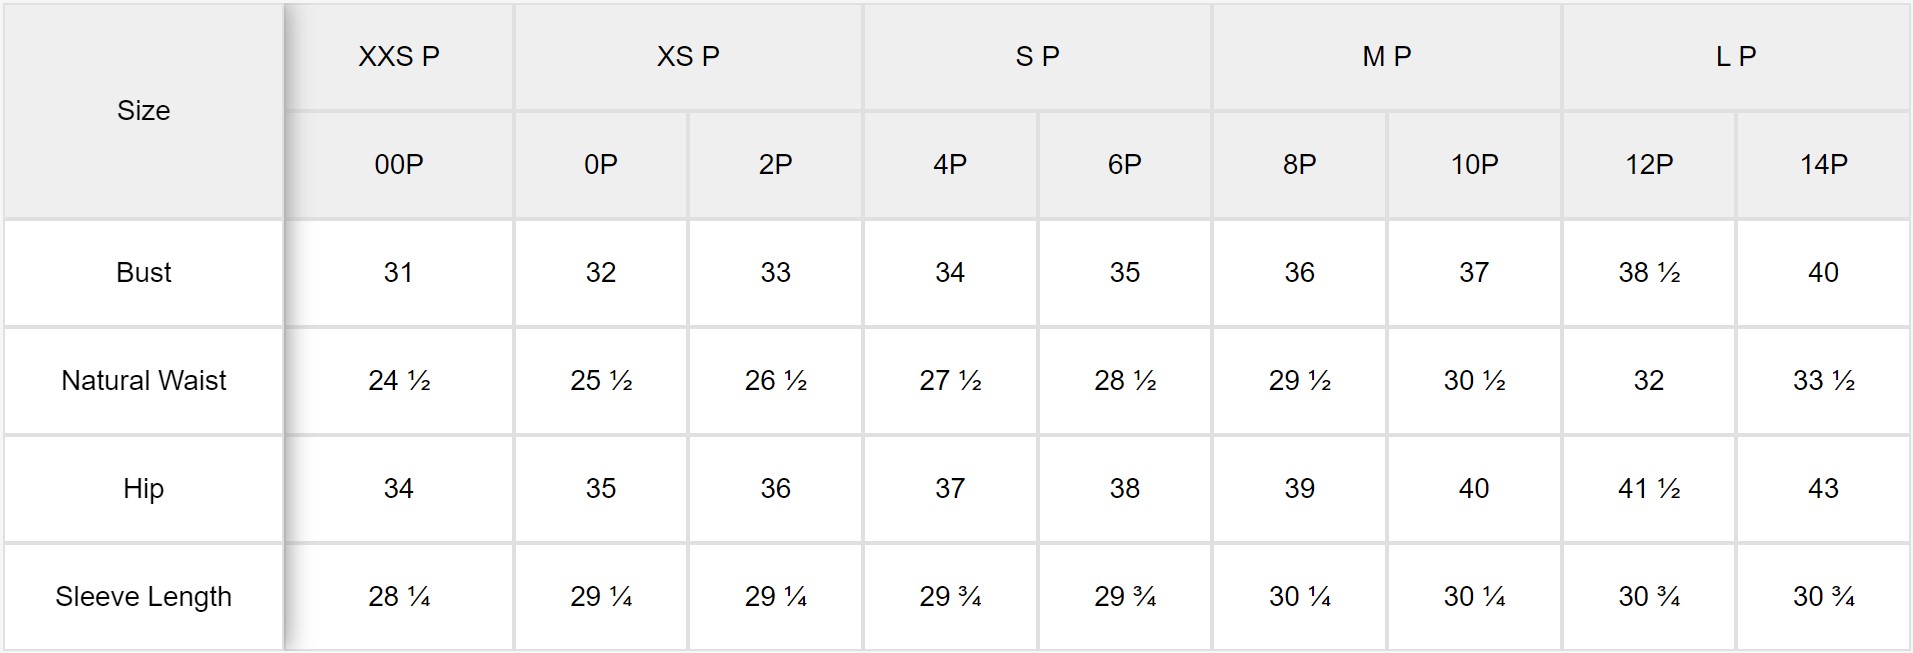Click the 43 hip measurement cell
Image resolution: width=1913 pixels, height=653 pixels.
tap(1823, 489)
